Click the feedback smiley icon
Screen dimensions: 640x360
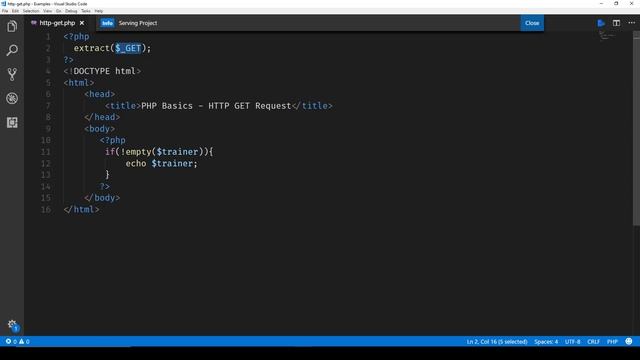pyautogui.click(x=629, y=341)
